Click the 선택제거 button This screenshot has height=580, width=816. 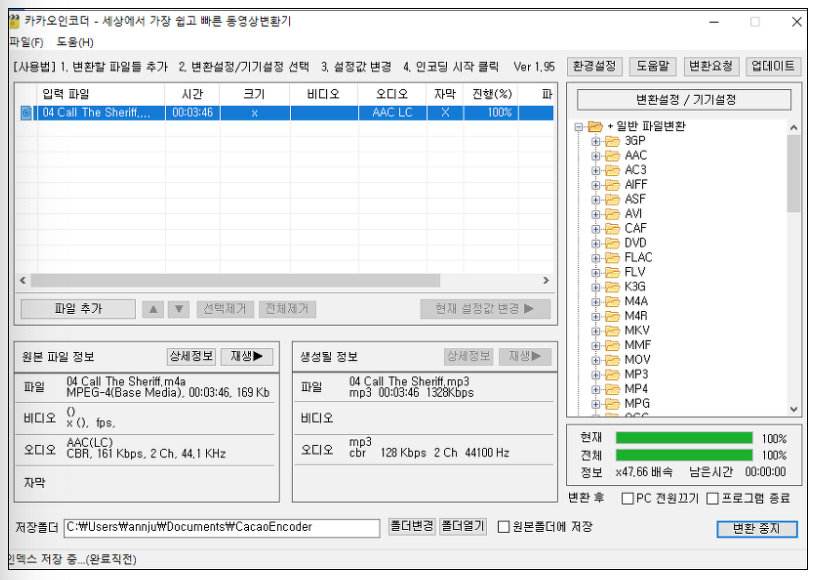pos(225,309)
